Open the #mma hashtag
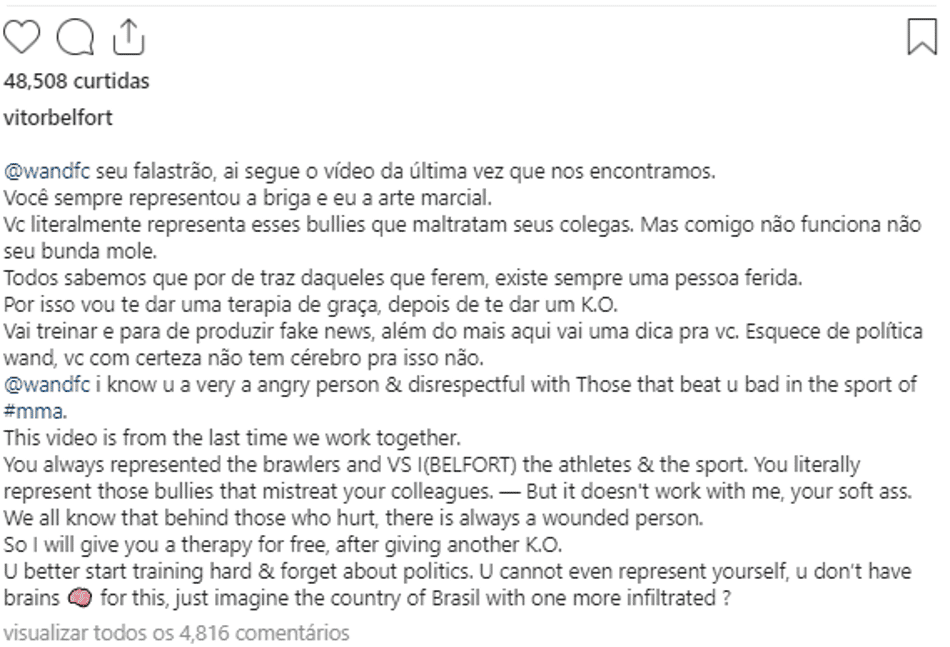The height and width of the screenshot is (647, 950). click(35, 411)
